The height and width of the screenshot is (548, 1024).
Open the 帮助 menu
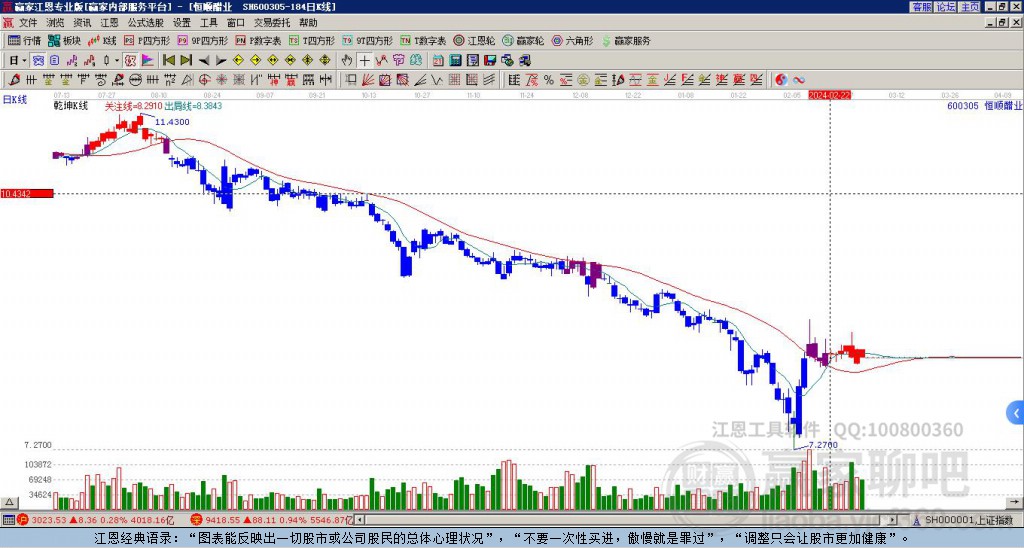pos(308,23)
